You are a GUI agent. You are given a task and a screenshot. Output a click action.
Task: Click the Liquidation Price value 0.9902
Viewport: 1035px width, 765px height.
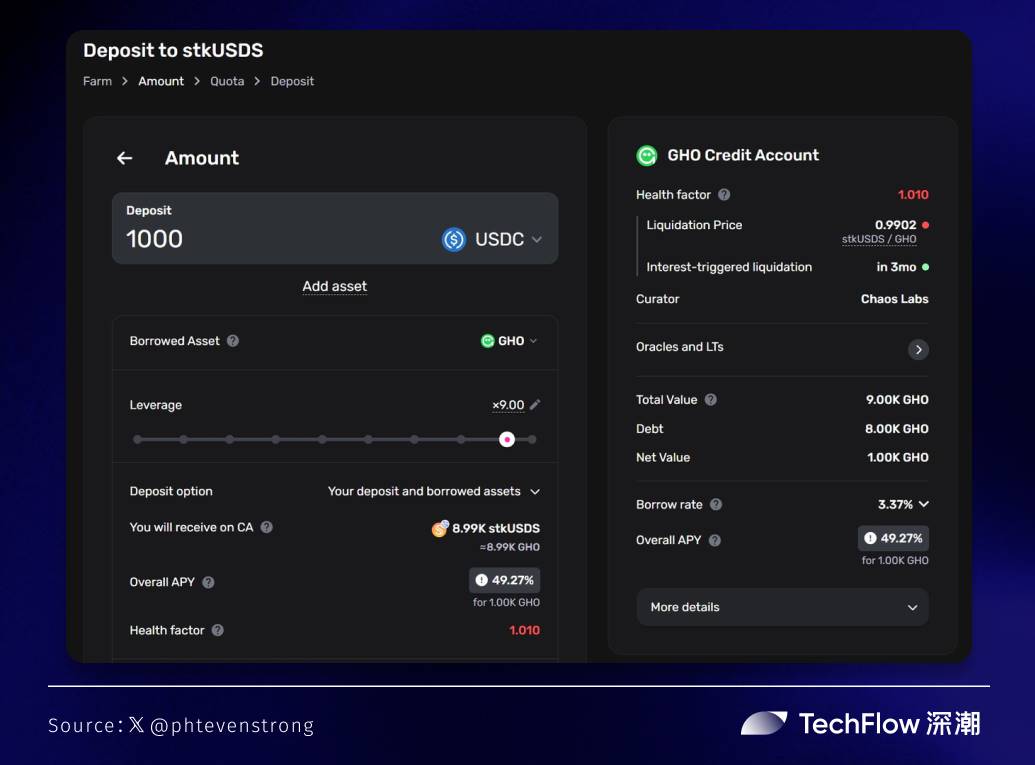point(896,225)
